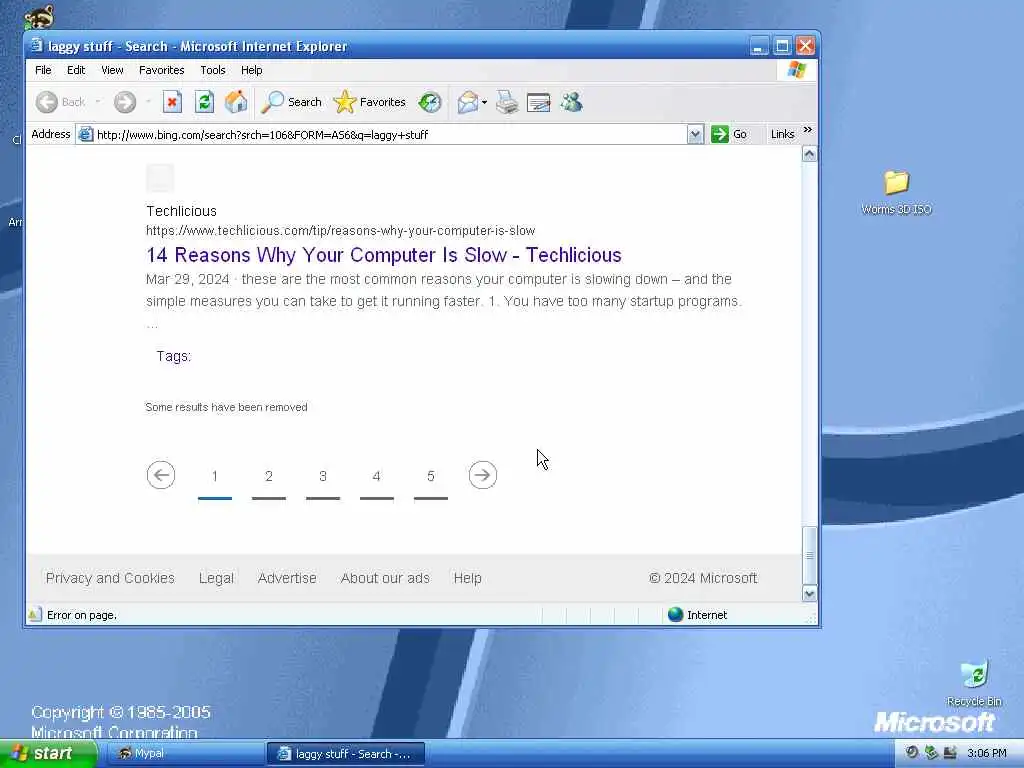Refresh the page using green arrows icon
This screenshot has width=1024, height=768.
click(204, 102)
